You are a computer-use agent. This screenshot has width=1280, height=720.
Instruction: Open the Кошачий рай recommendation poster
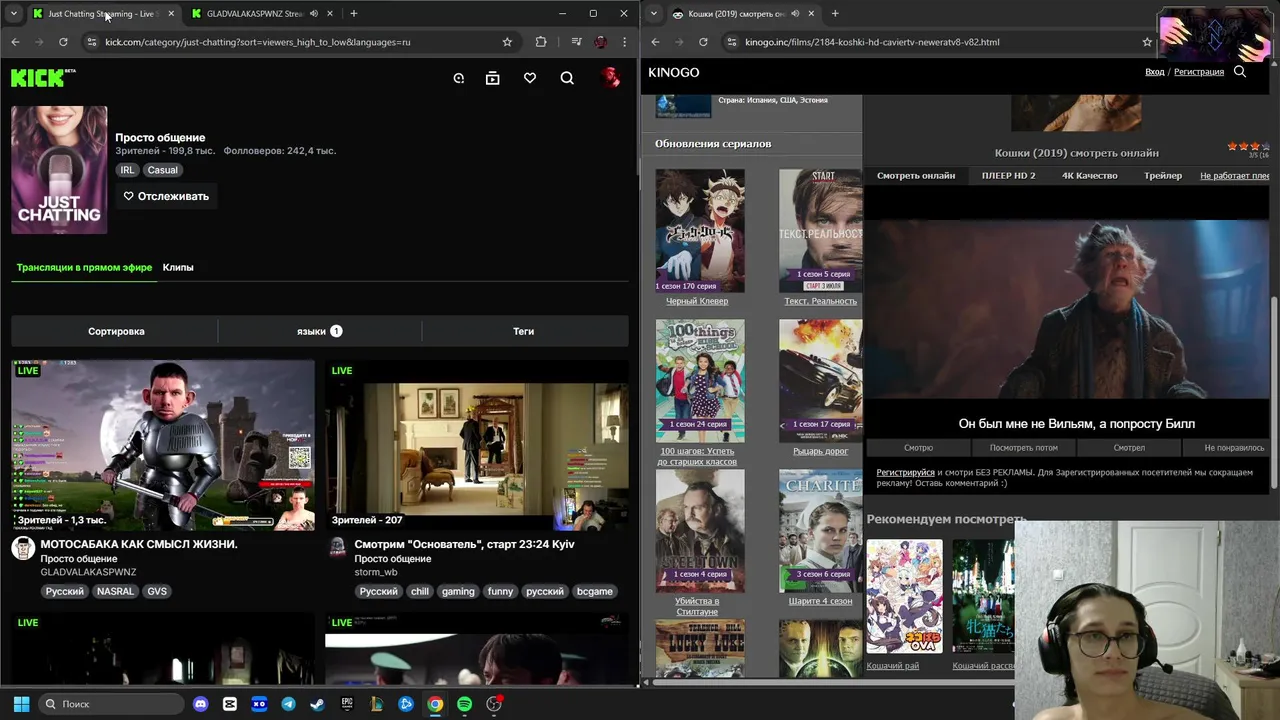pos(904,597)
